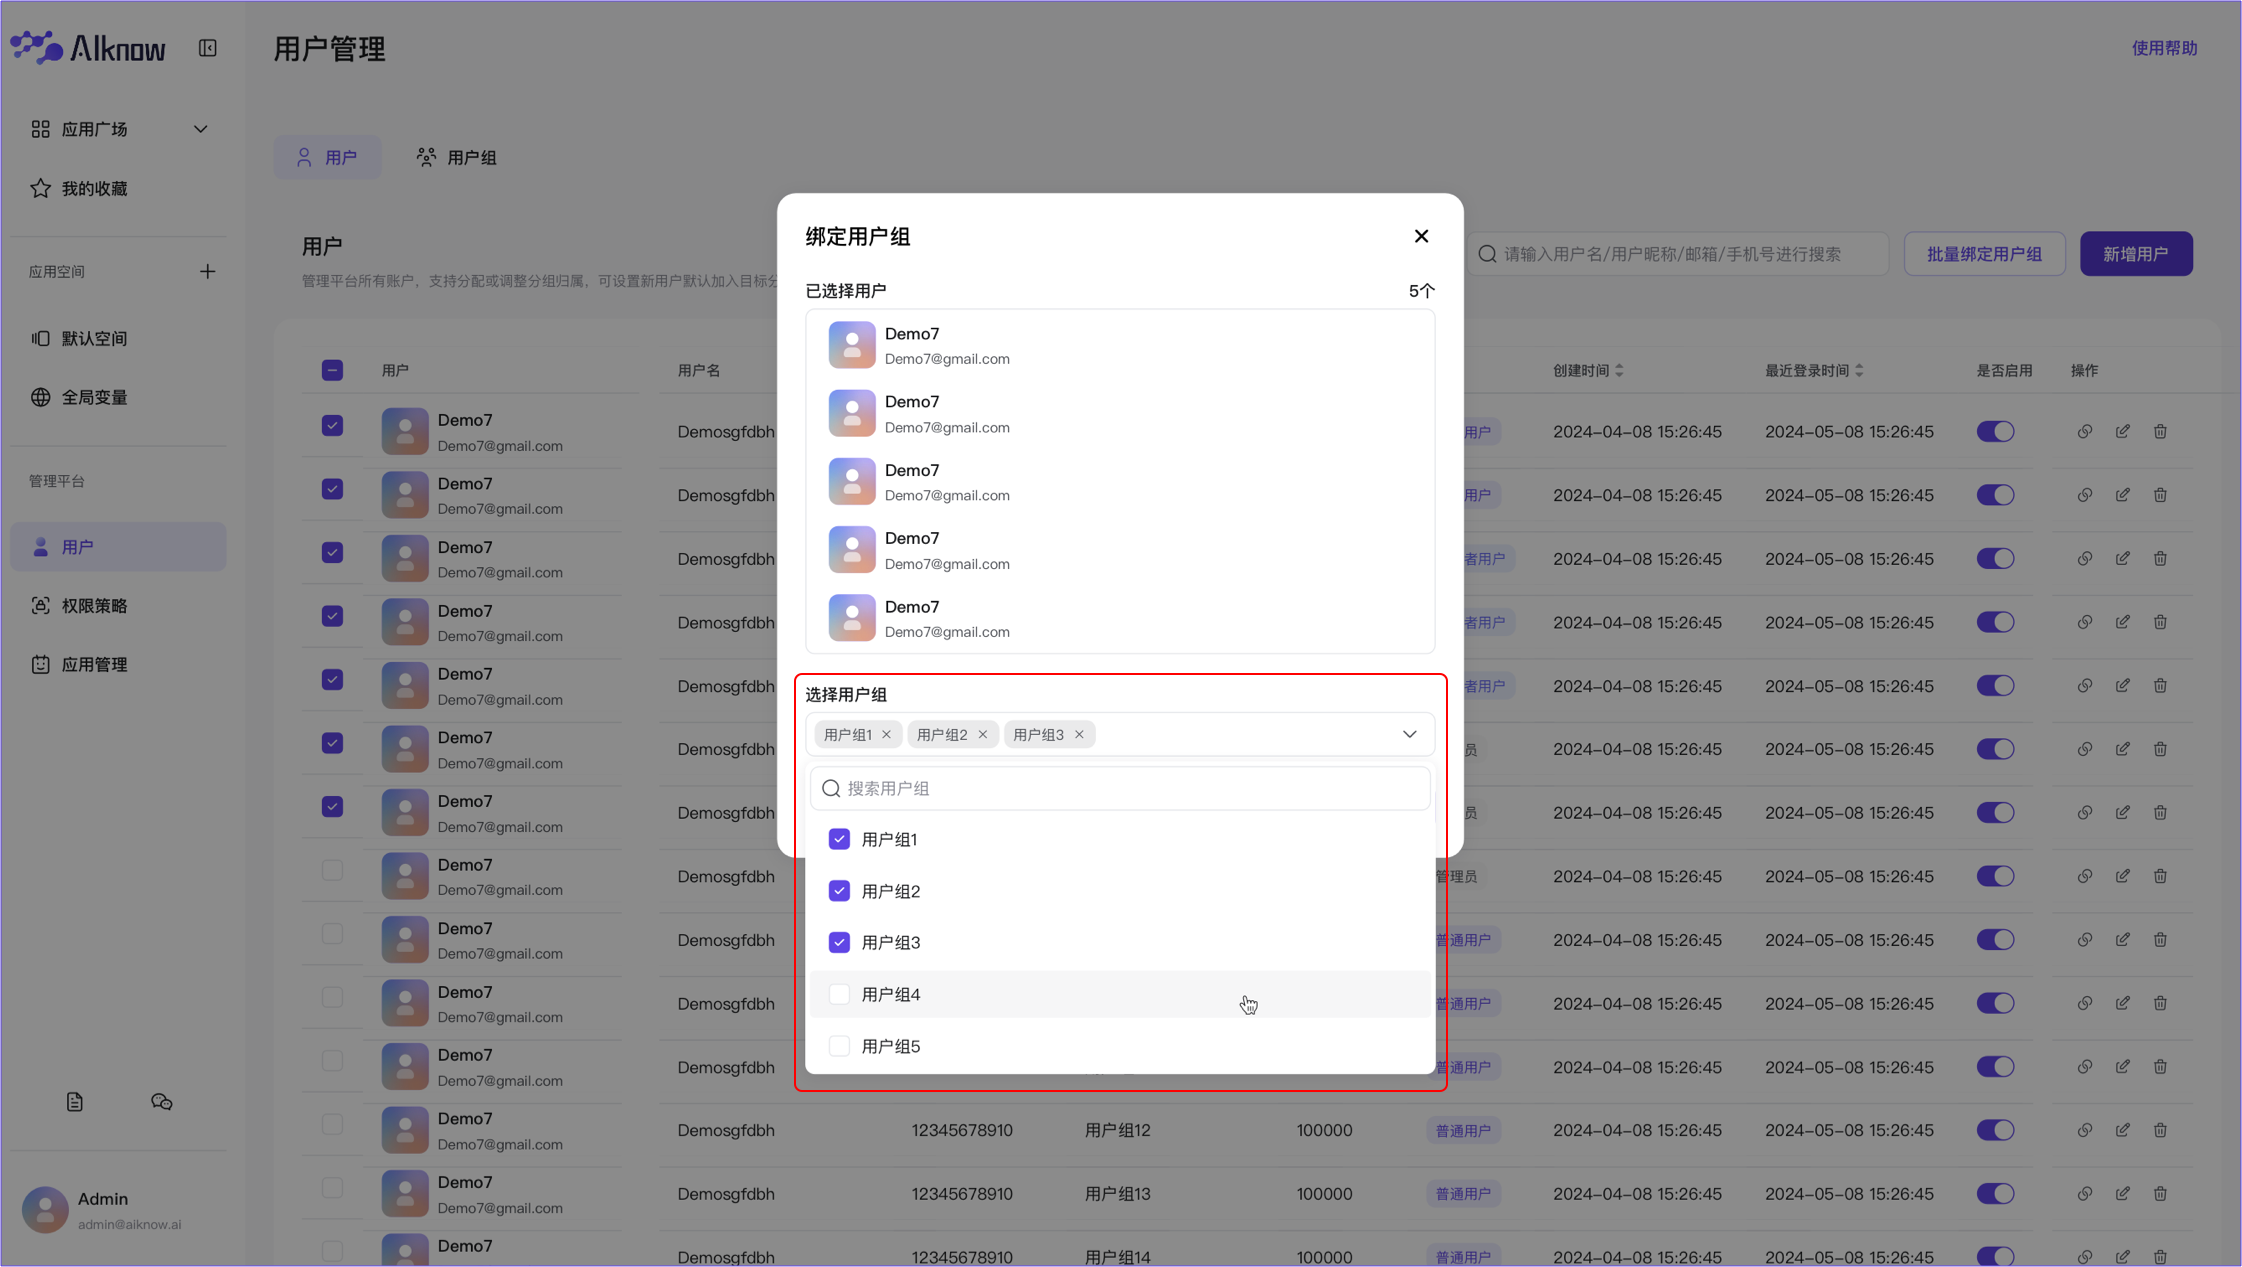Check the 用户组5 option
Screen dimensions: 2242x1267
pyautogui.click(x=839, y=1046)
